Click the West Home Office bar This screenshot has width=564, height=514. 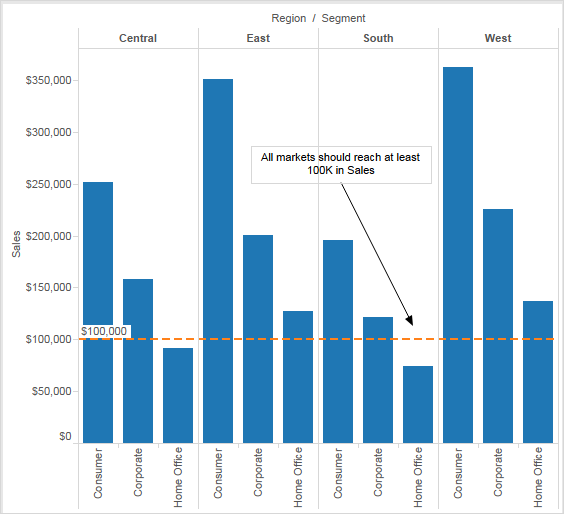[x=538, y=372]
